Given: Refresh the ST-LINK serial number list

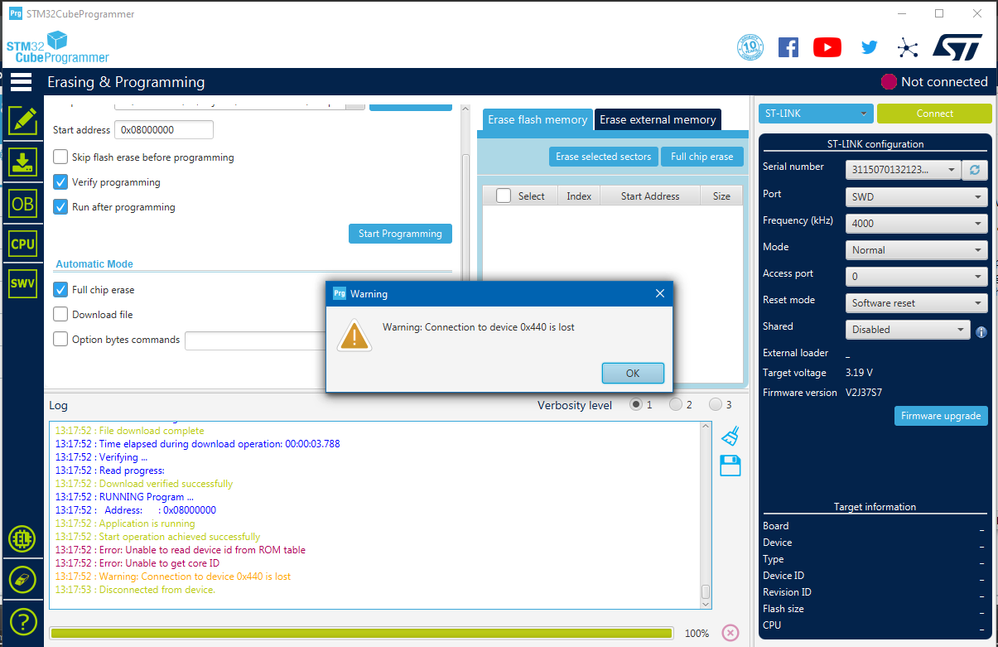Looking at the screenshot, I should coord(974,170).
